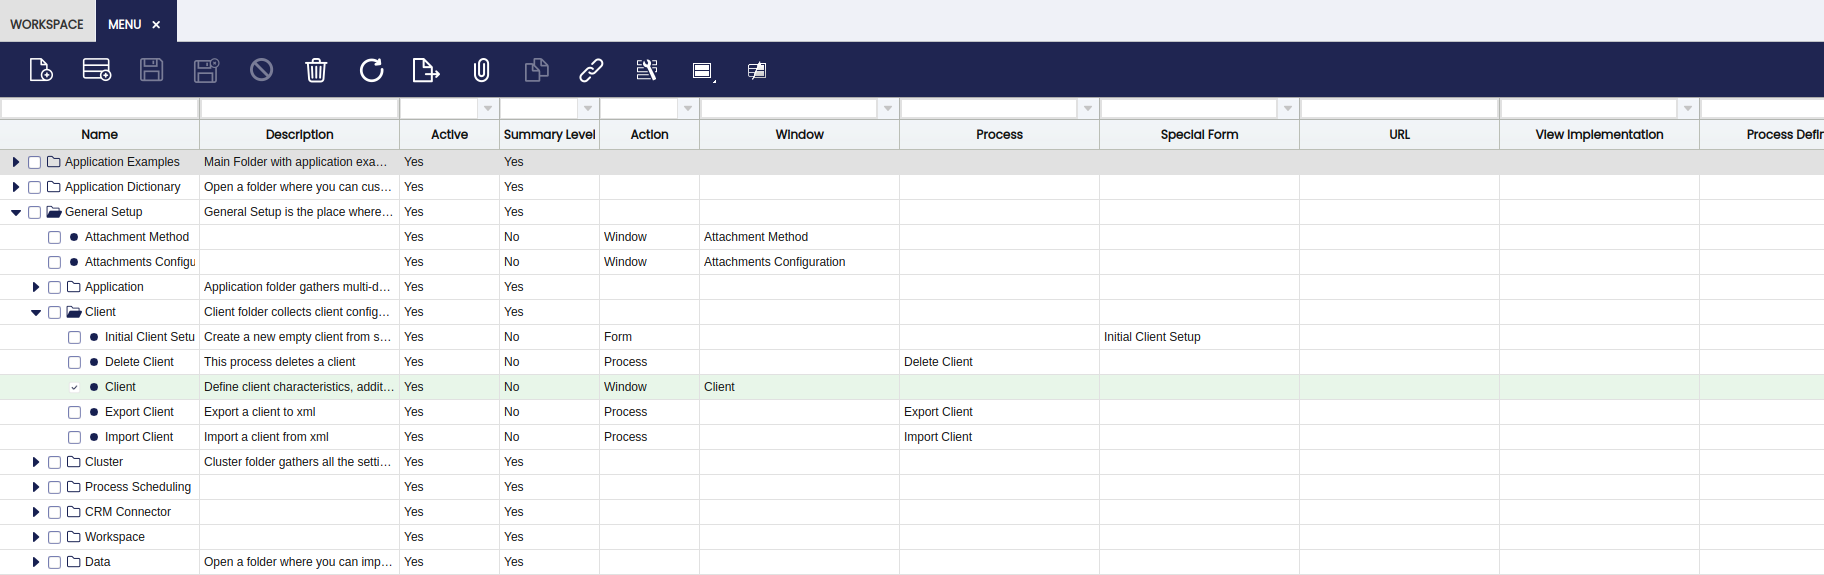The image size is (1824, 575).
Task: Click the insert new row in grid icon
Action: pos(97,70)
